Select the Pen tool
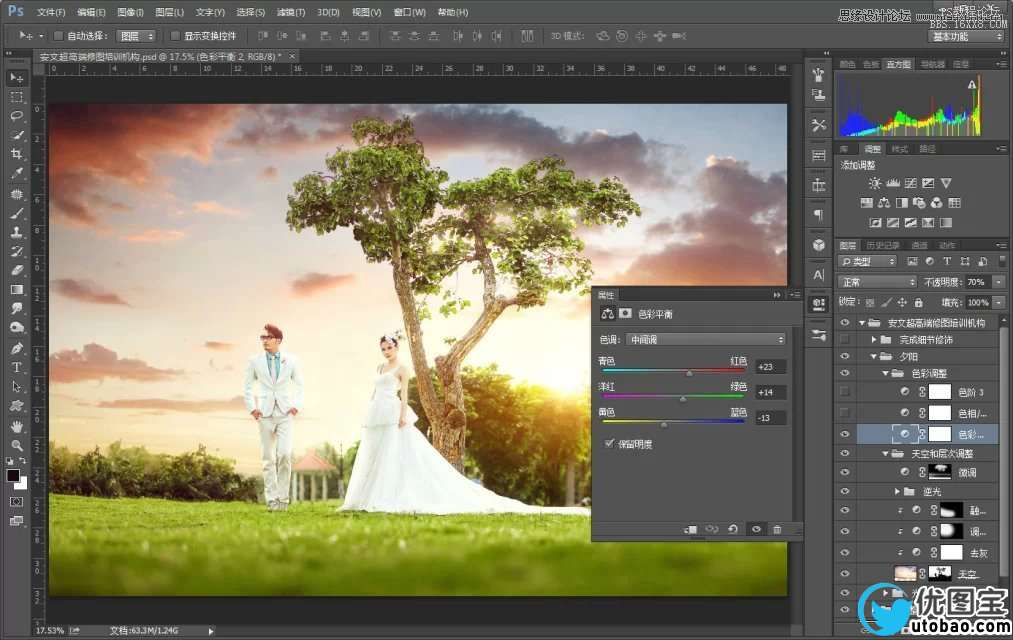Viewport: 1013px width, 640px height. (x=17, y=349)
